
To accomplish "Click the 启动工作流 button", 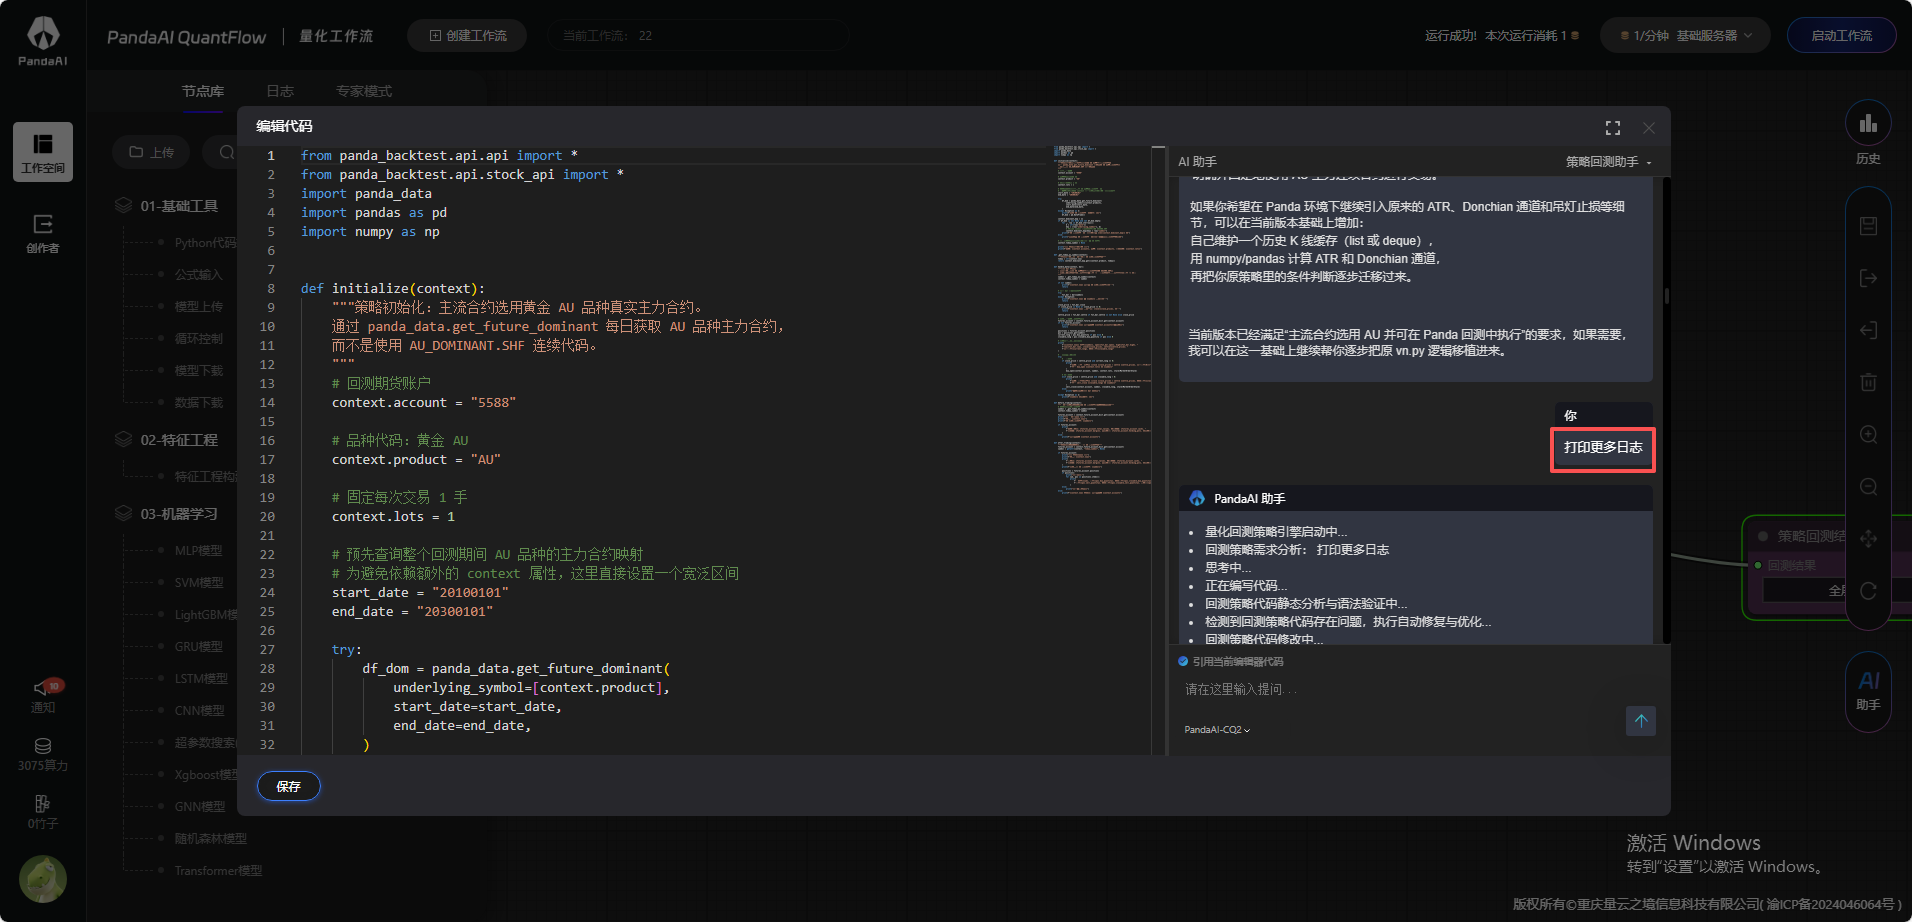I will (x=1841, y=35).
